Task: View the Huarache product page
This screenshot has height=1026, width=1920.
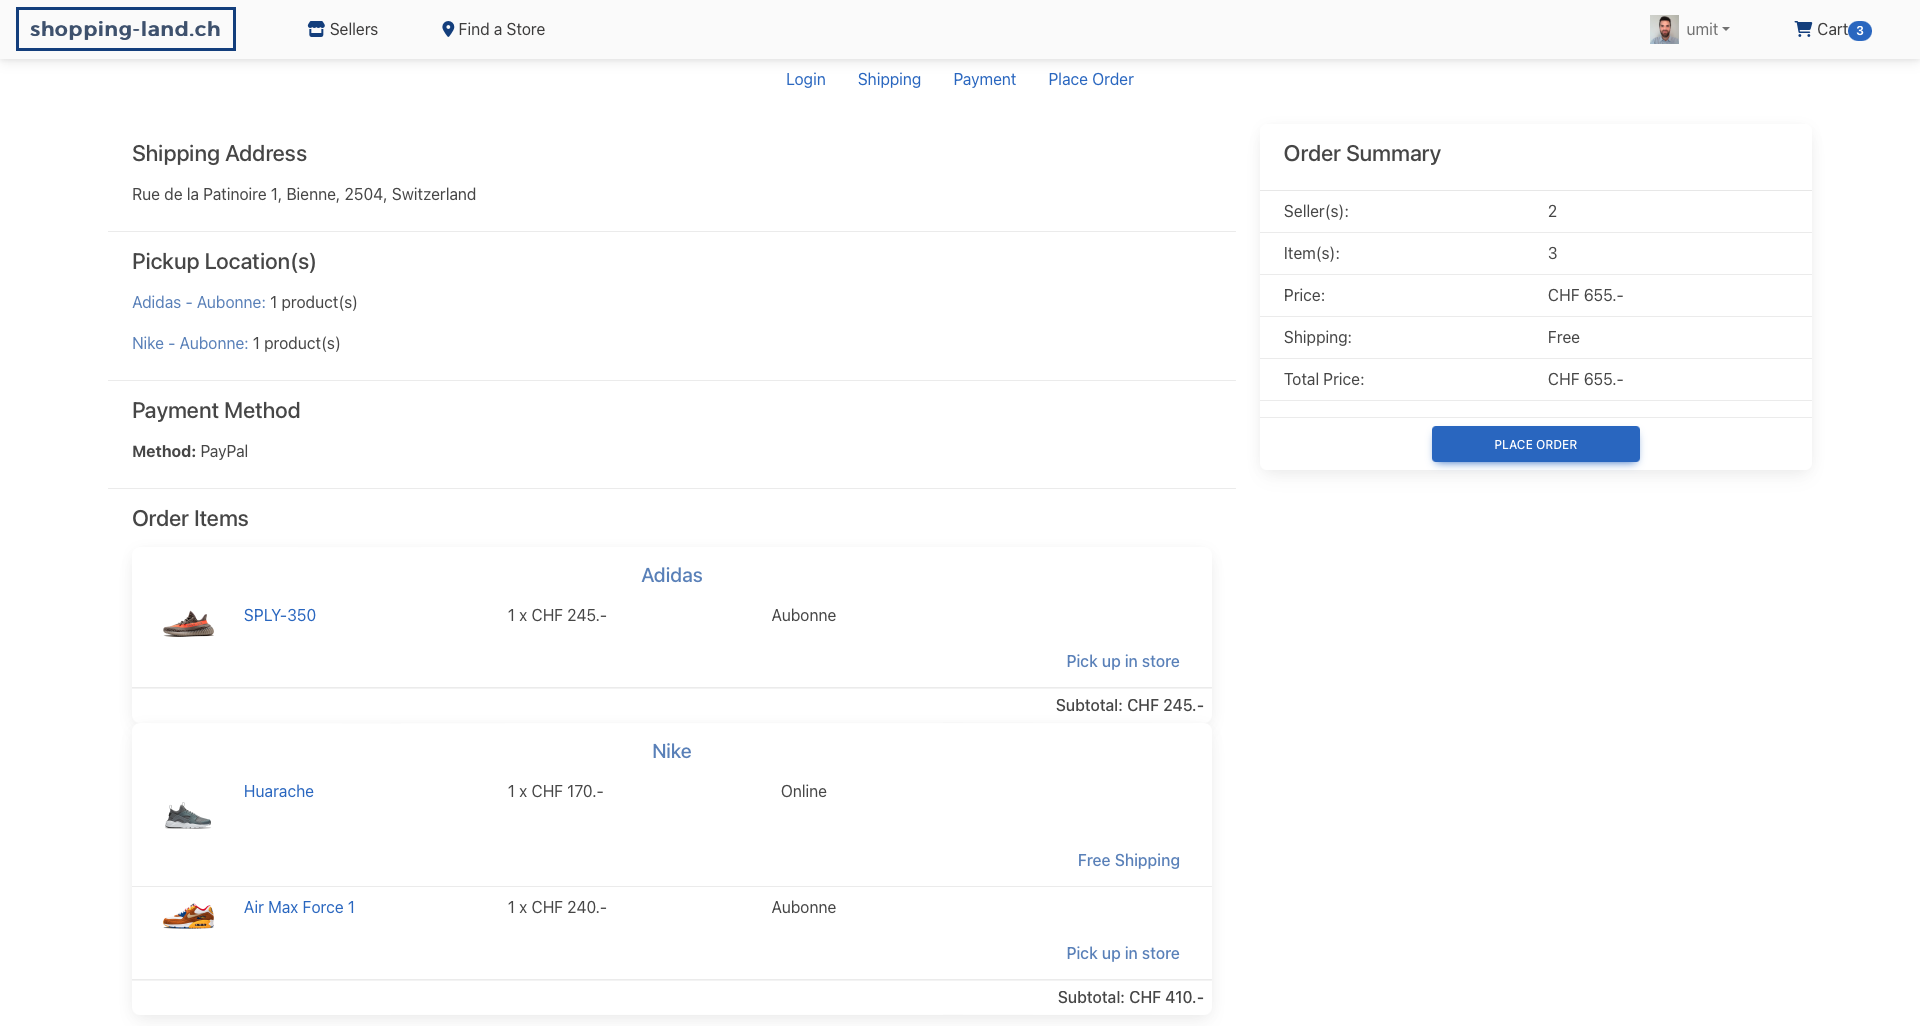Action: point(278,791)
